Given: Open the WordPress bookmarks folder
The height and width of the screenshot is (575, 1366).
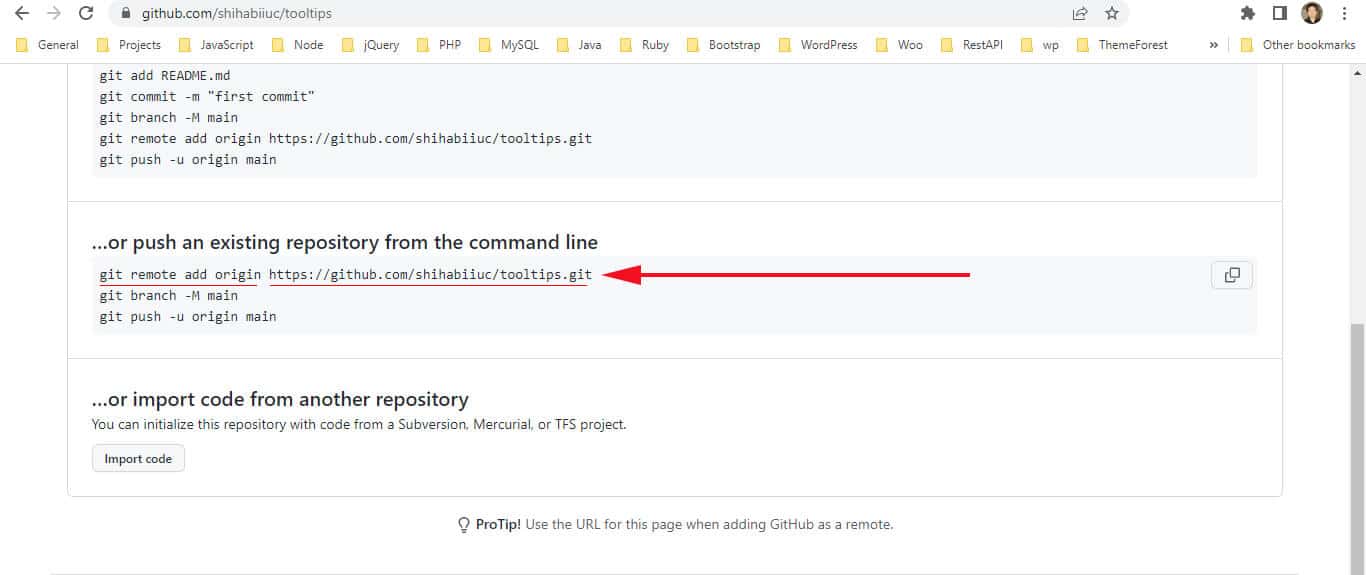Looking at the screenshot, I should point(817,45).
